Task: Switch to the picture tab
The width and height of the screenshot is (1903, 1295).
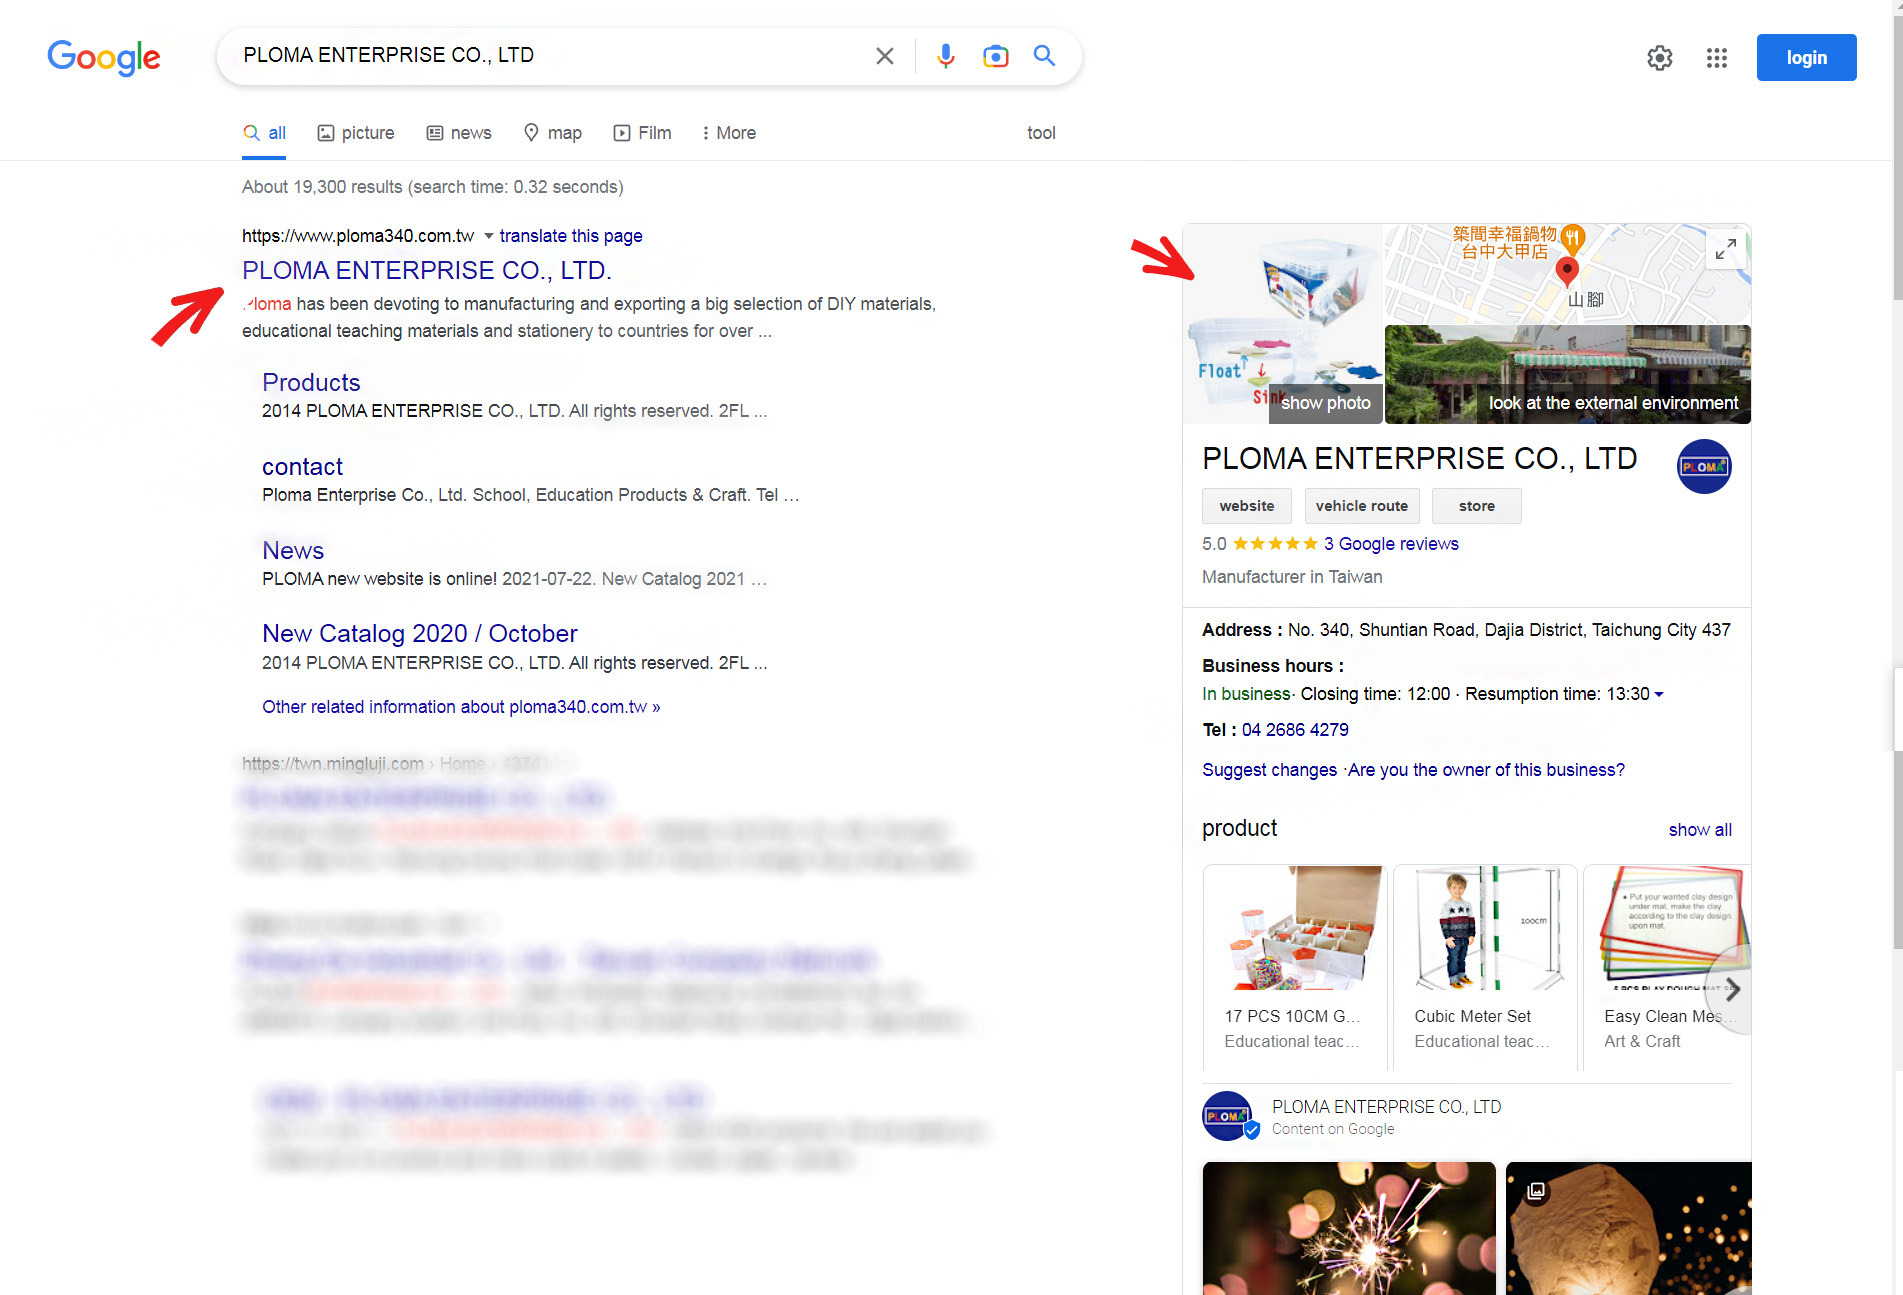Action: coord(356,133)
